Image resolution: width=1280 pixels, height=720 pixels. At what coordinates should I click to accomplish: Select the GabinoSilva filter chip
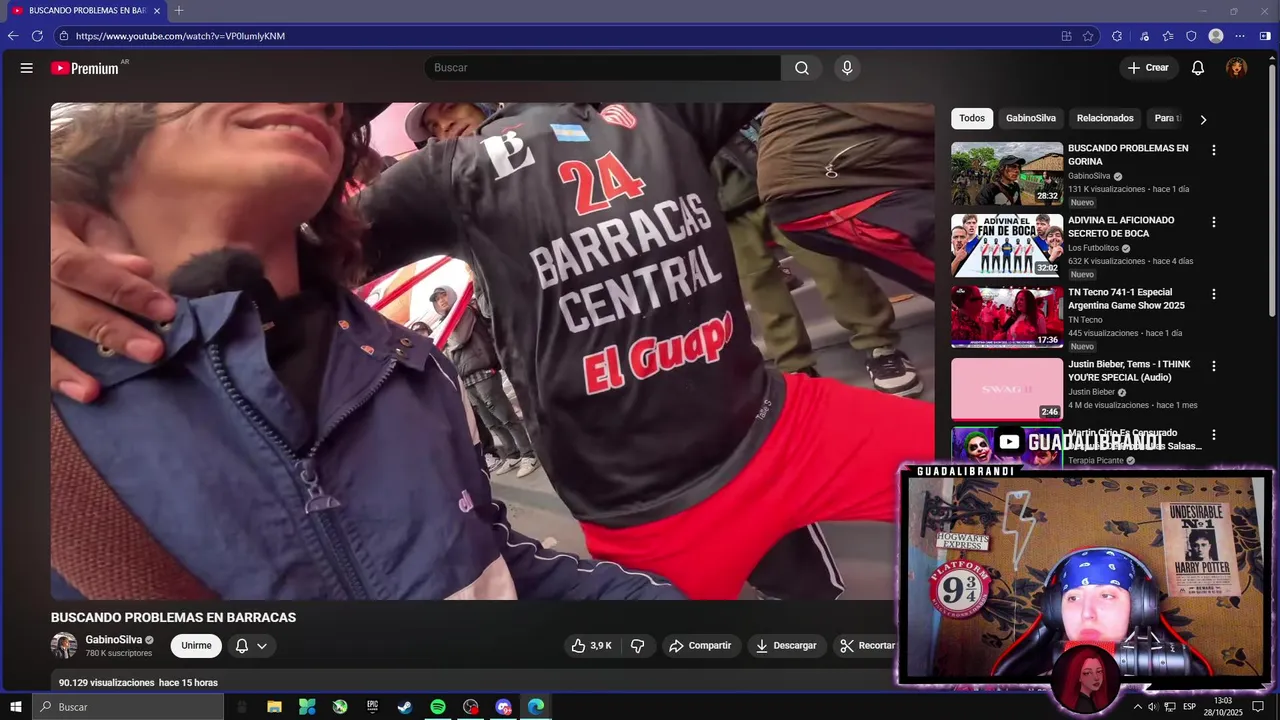tap(1030, 118)
